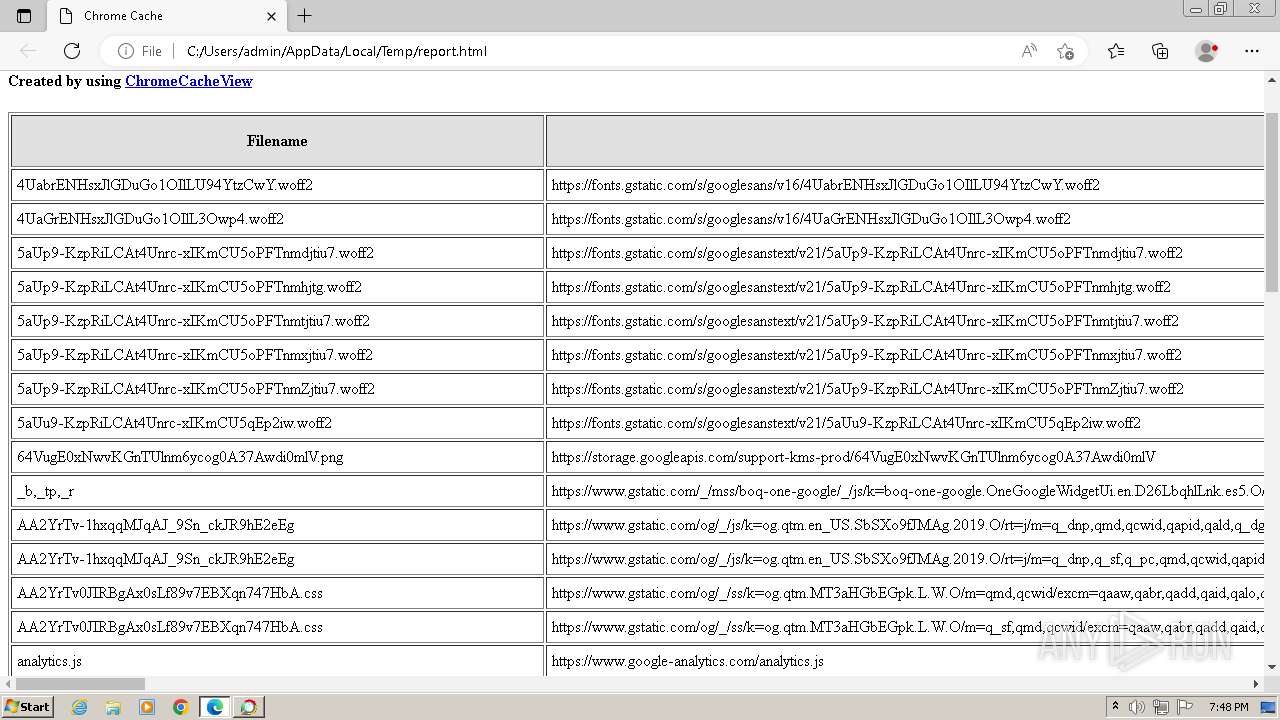View site information File icon
This screenshot has width=1280, height=720.
[x=140, y=51]
